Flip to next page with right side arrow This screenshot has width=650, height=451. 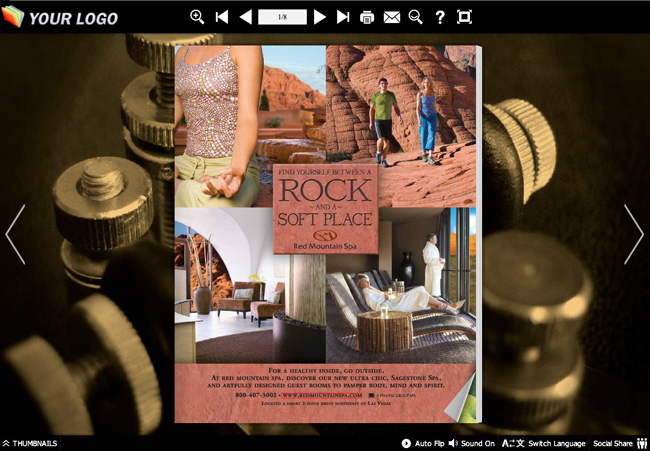coord(634,234)
